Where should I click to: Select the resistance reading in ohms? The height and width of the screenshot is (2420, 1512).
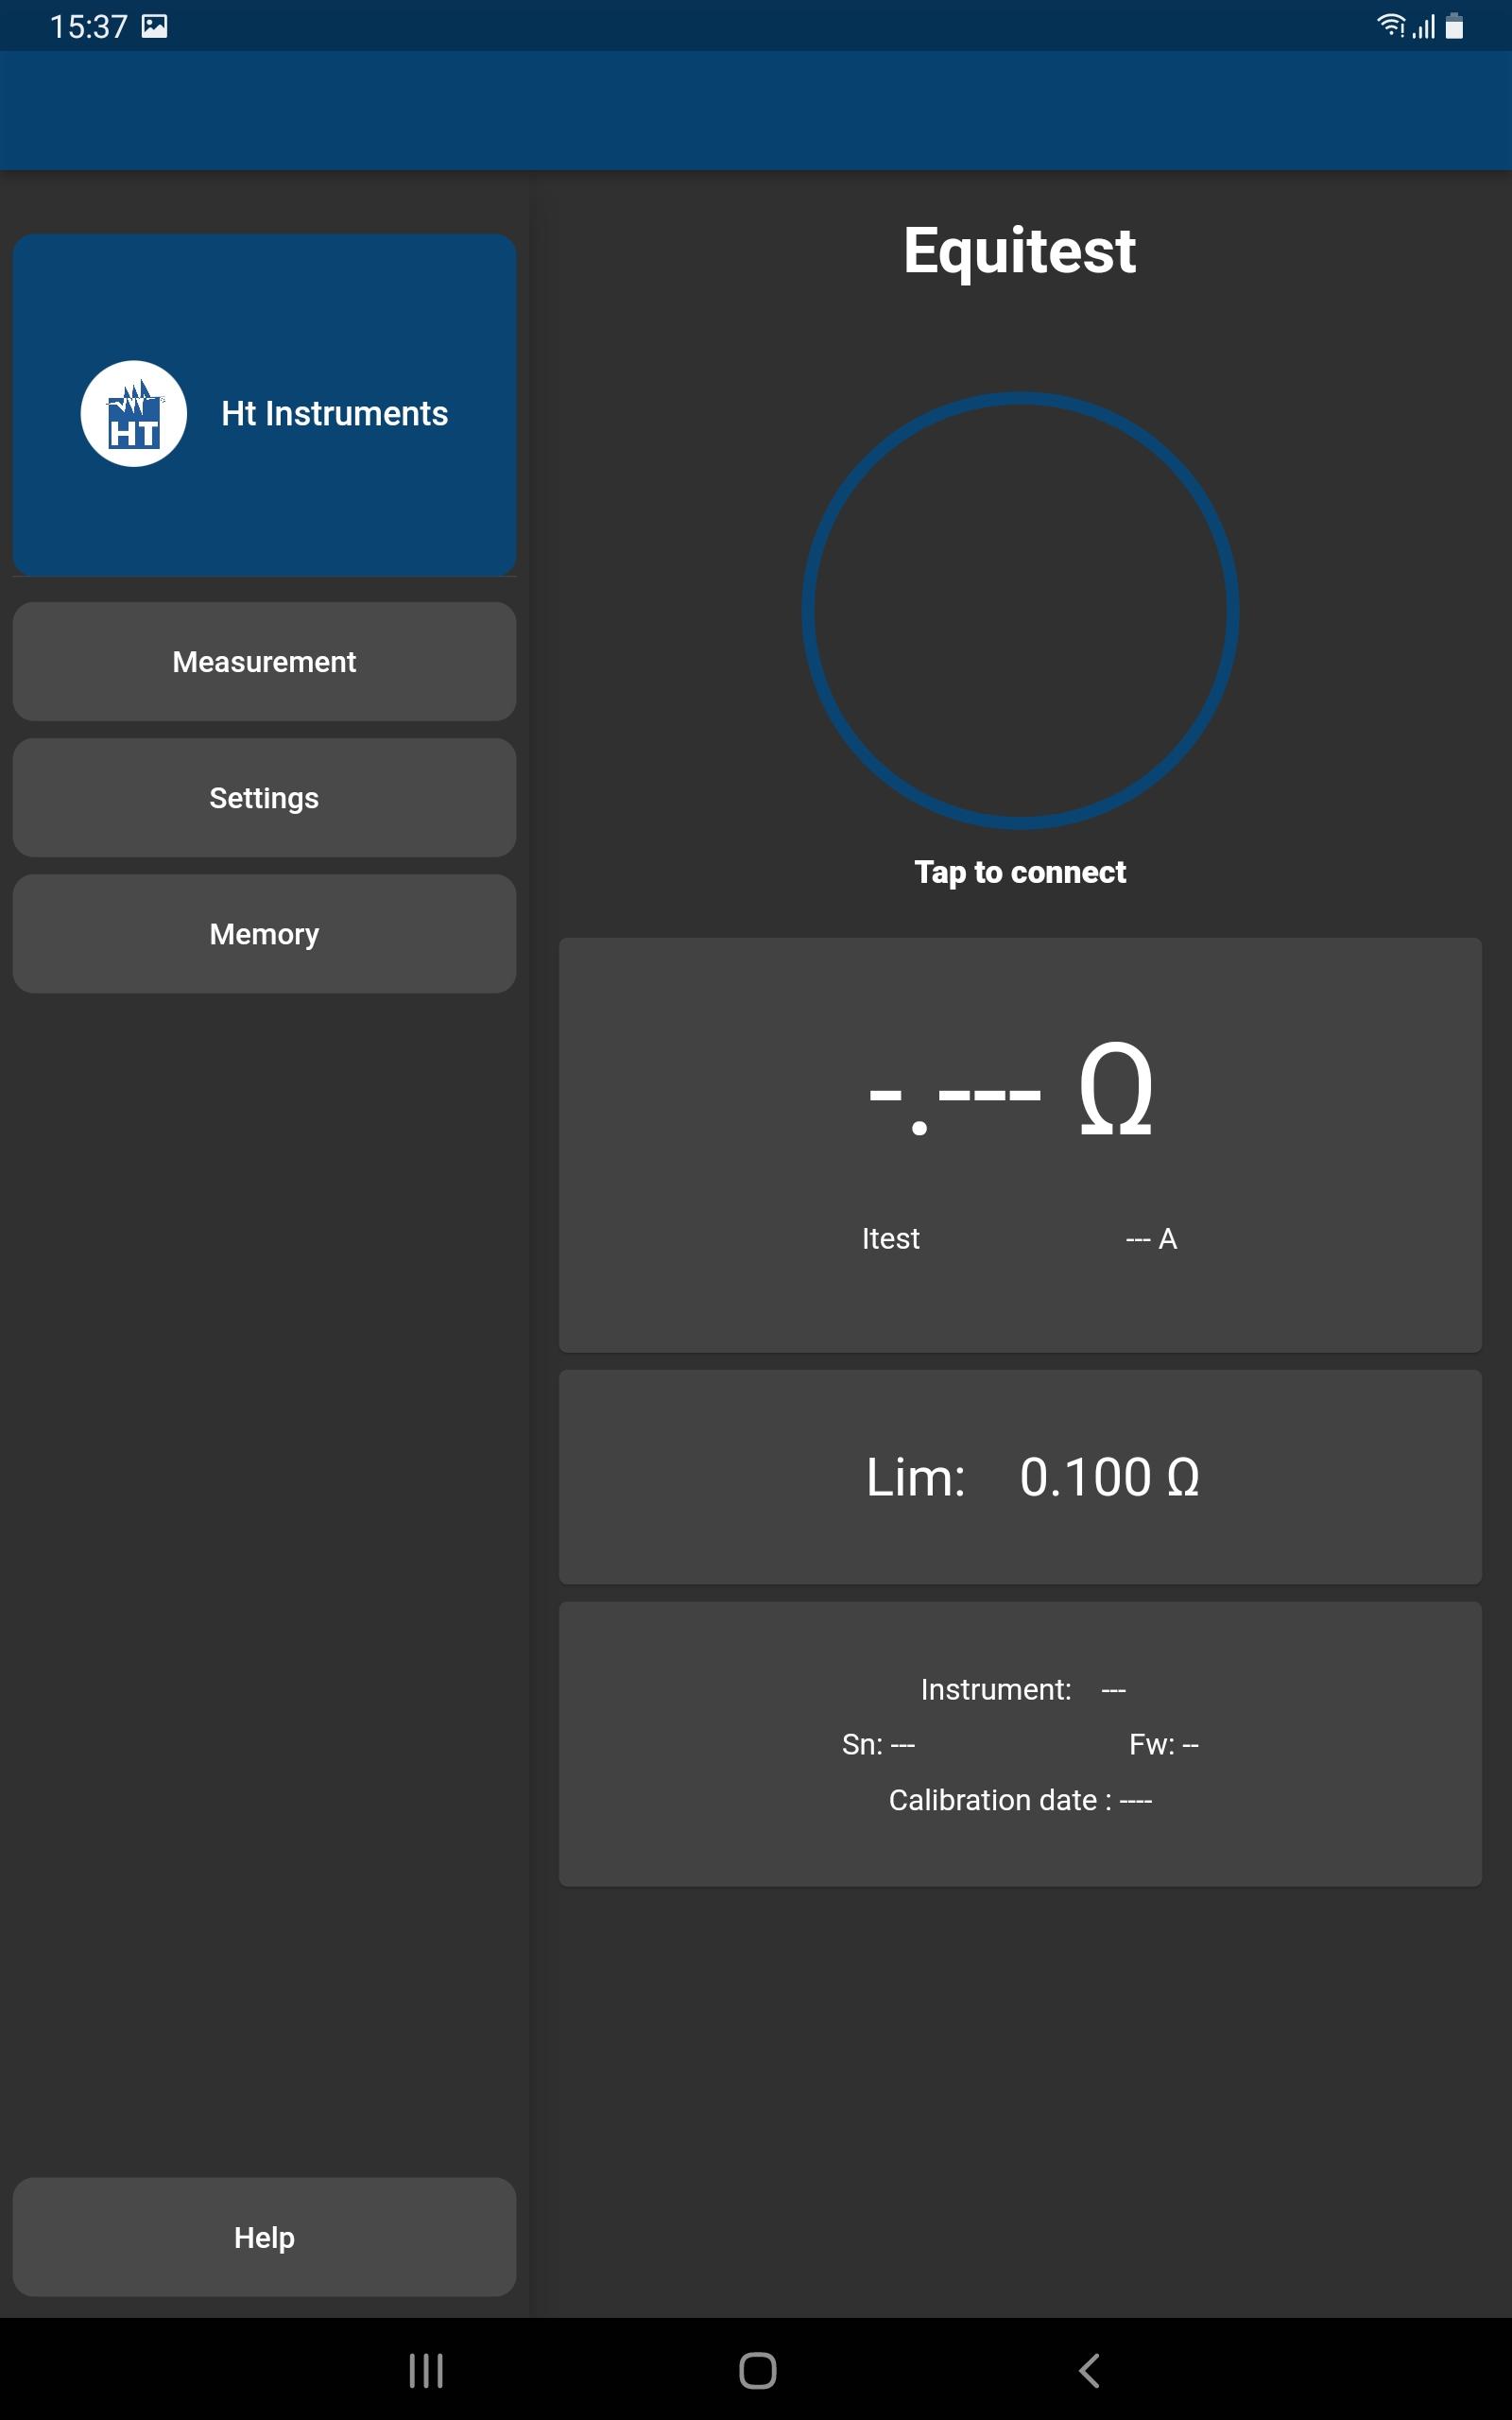coord(1011,1090)
